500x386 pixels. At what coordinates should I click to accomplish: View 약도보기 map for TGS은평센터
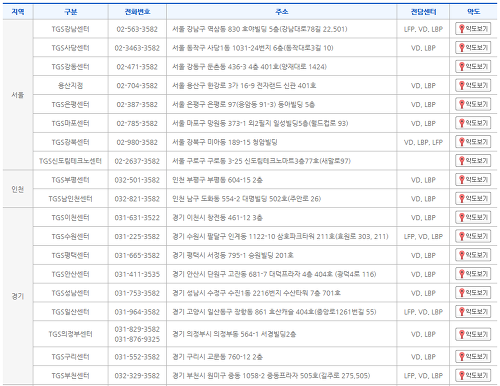pyautogui.click(x=473, y=104)
